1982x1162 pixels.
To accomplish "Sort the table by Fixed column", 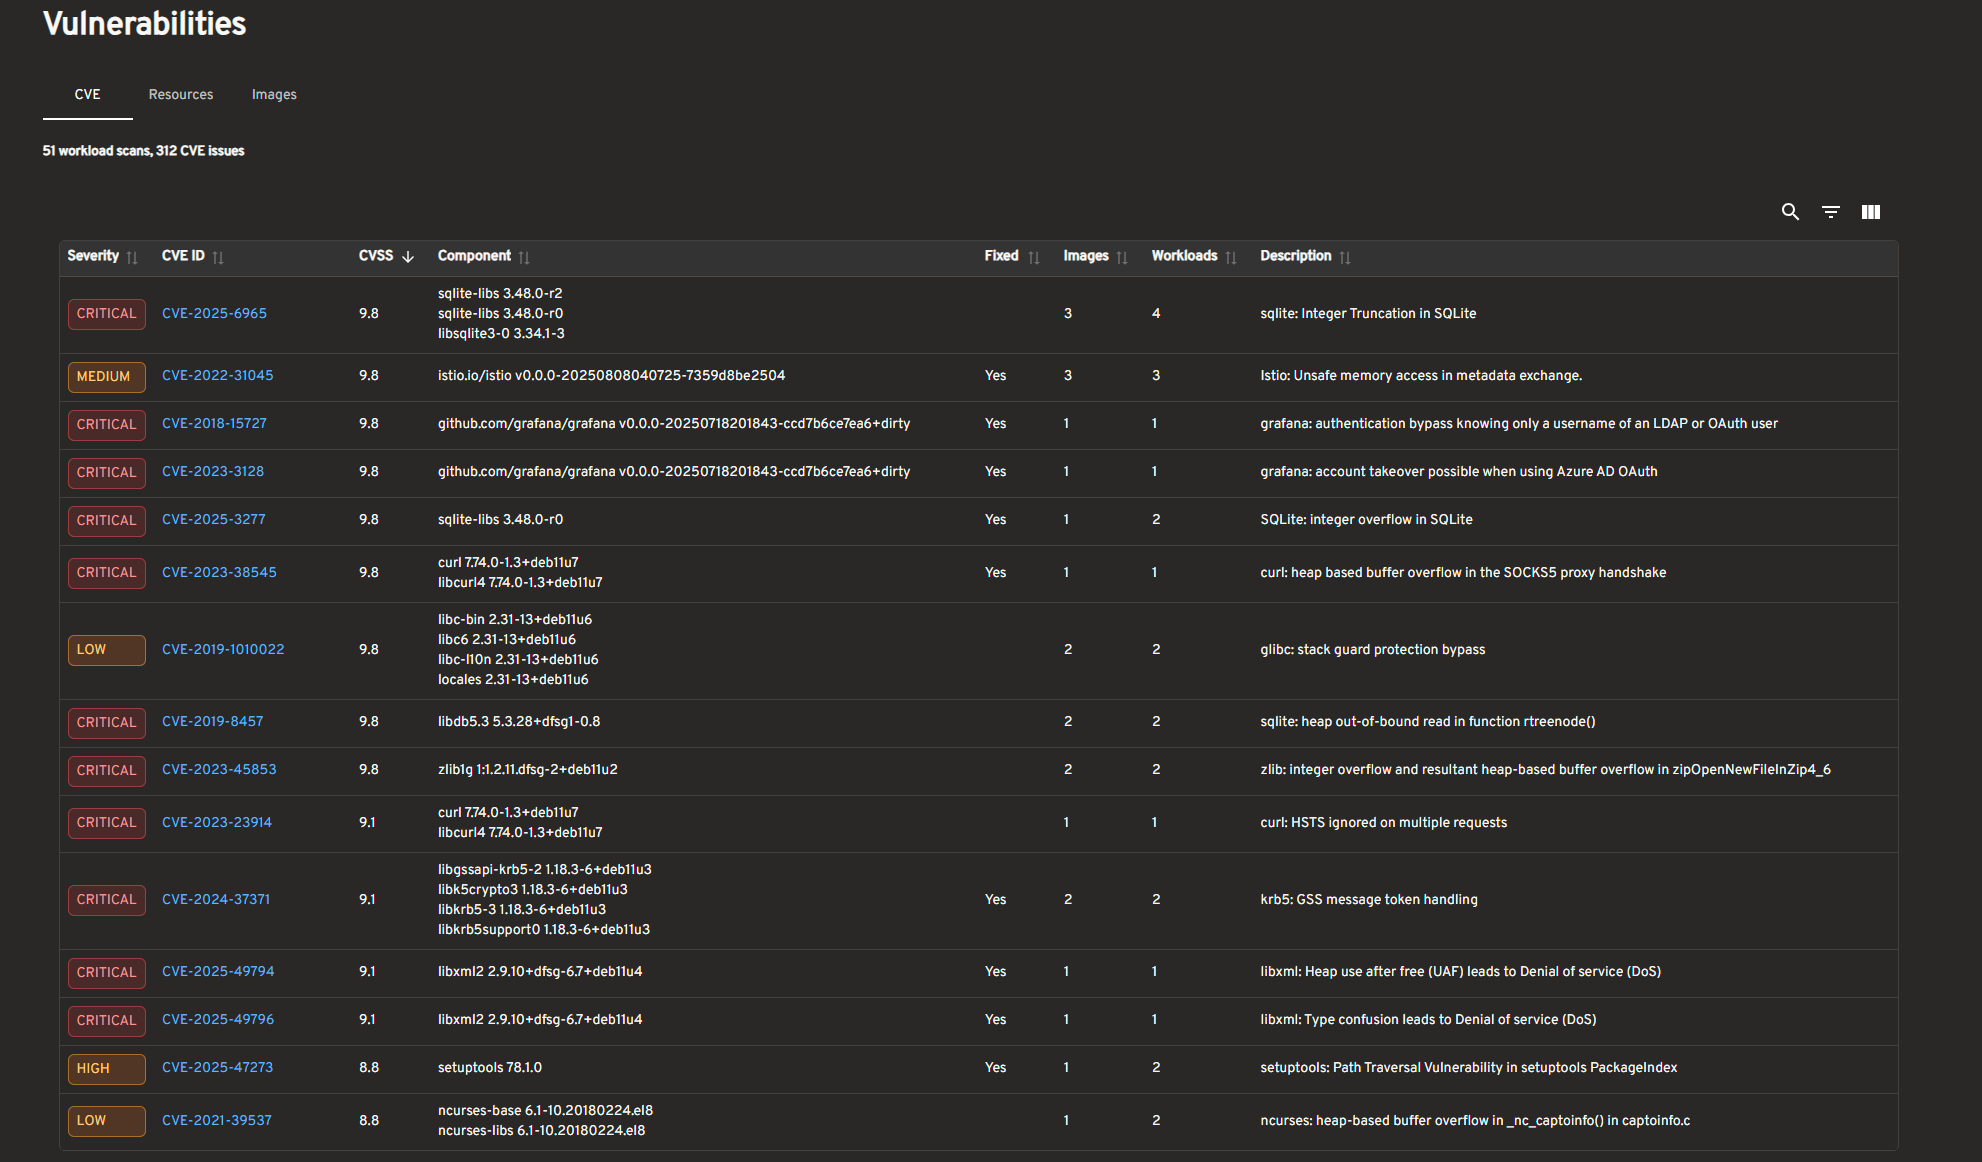I will 1034,256.
